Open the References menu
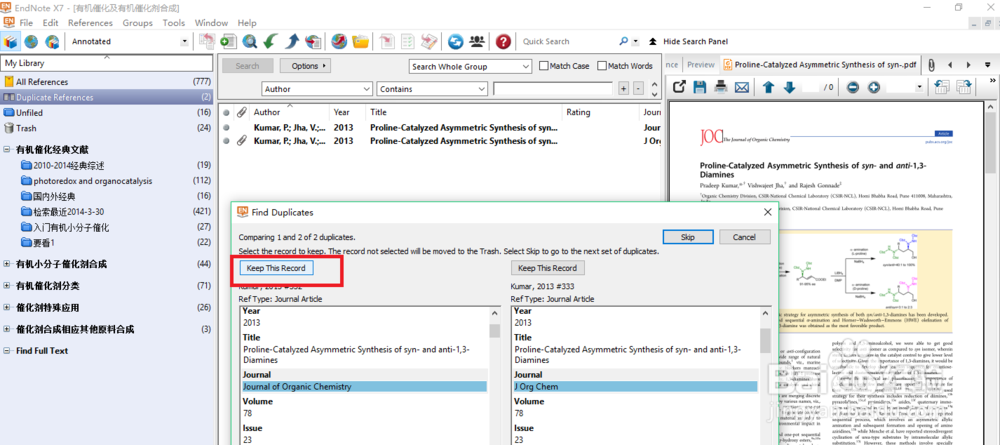This screenshot has height=445, width=1000. (90, 22)
